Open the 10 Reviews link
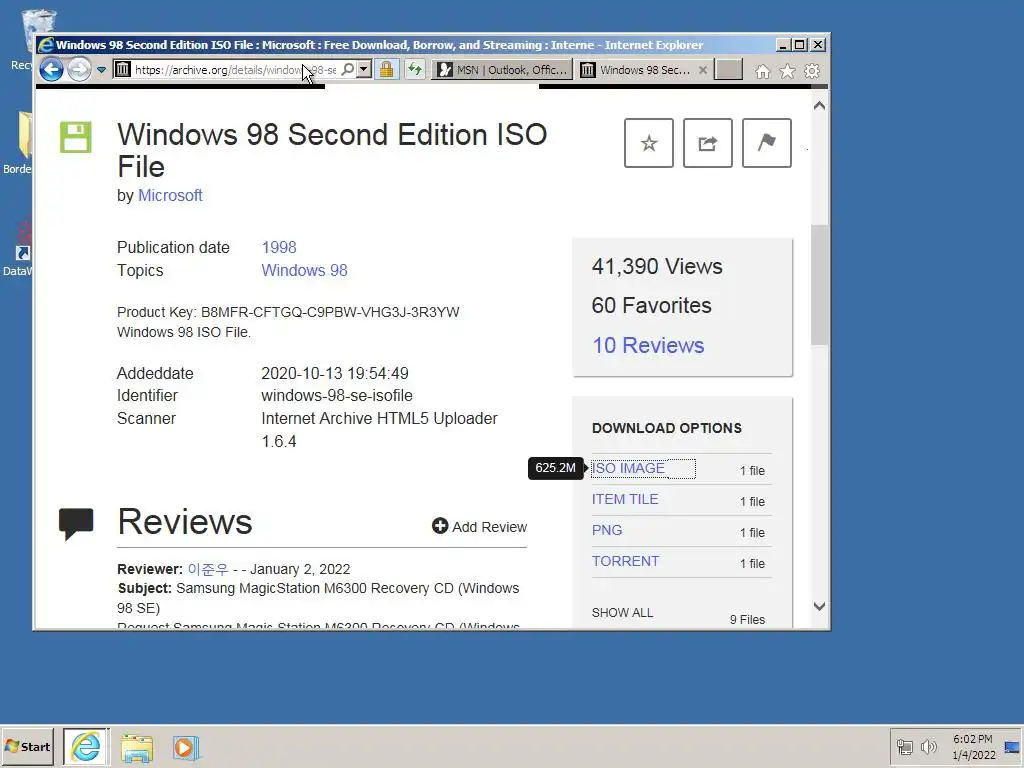 click(x=648, y=345)
